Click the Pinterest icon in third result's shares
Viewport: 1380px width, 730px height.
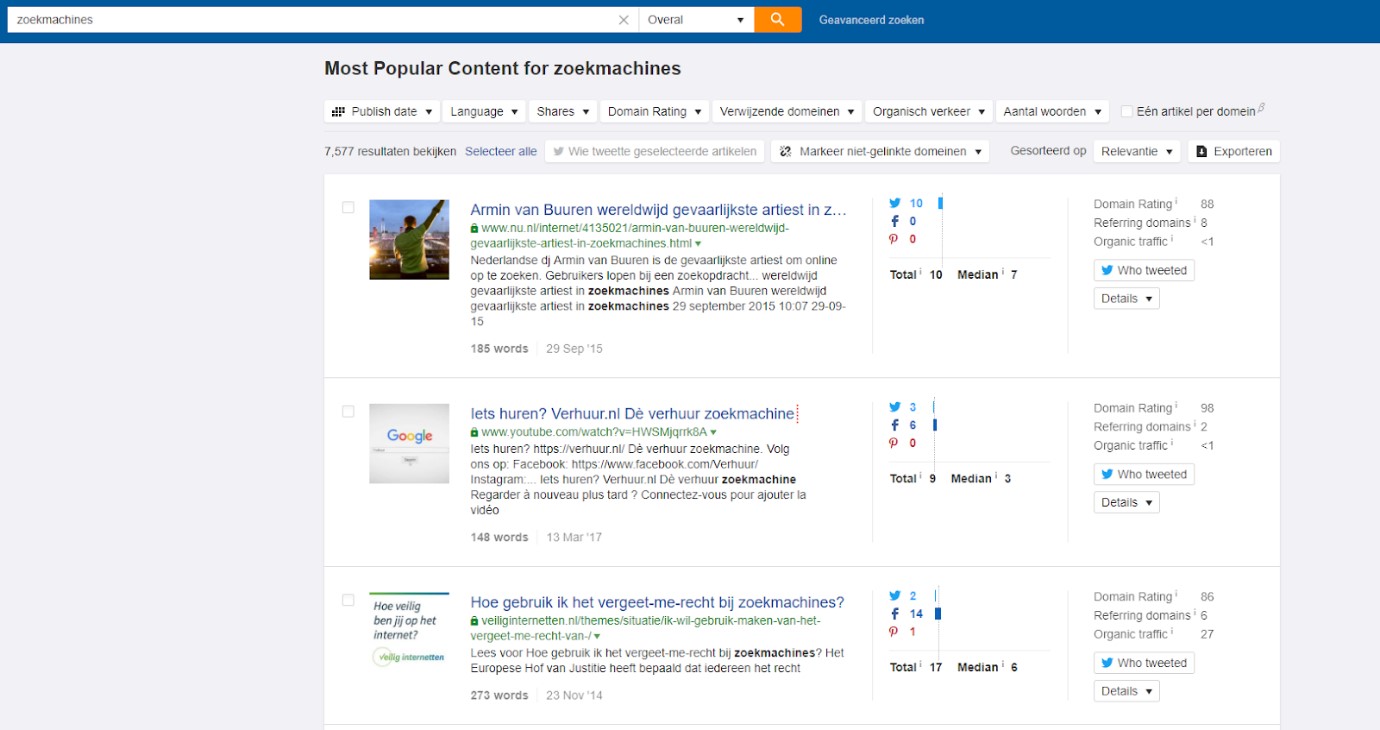click(895, 632)
